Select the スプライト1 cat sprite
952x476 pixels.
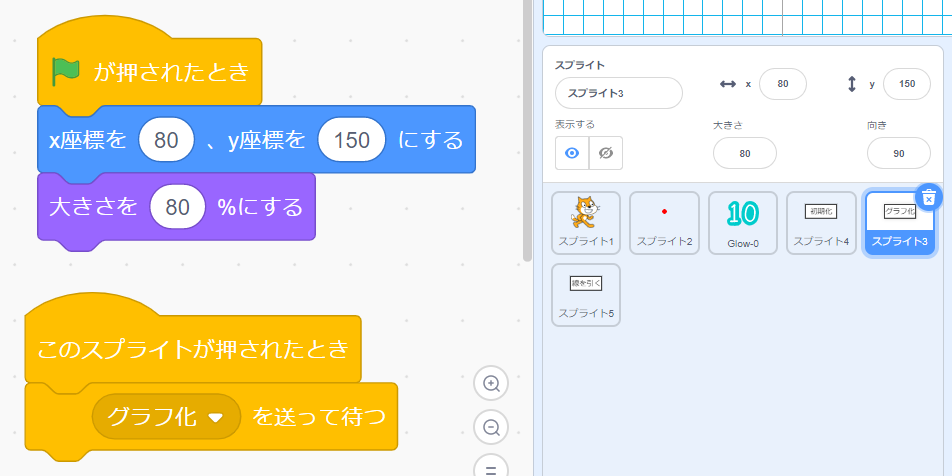click(x=586, y=223)
